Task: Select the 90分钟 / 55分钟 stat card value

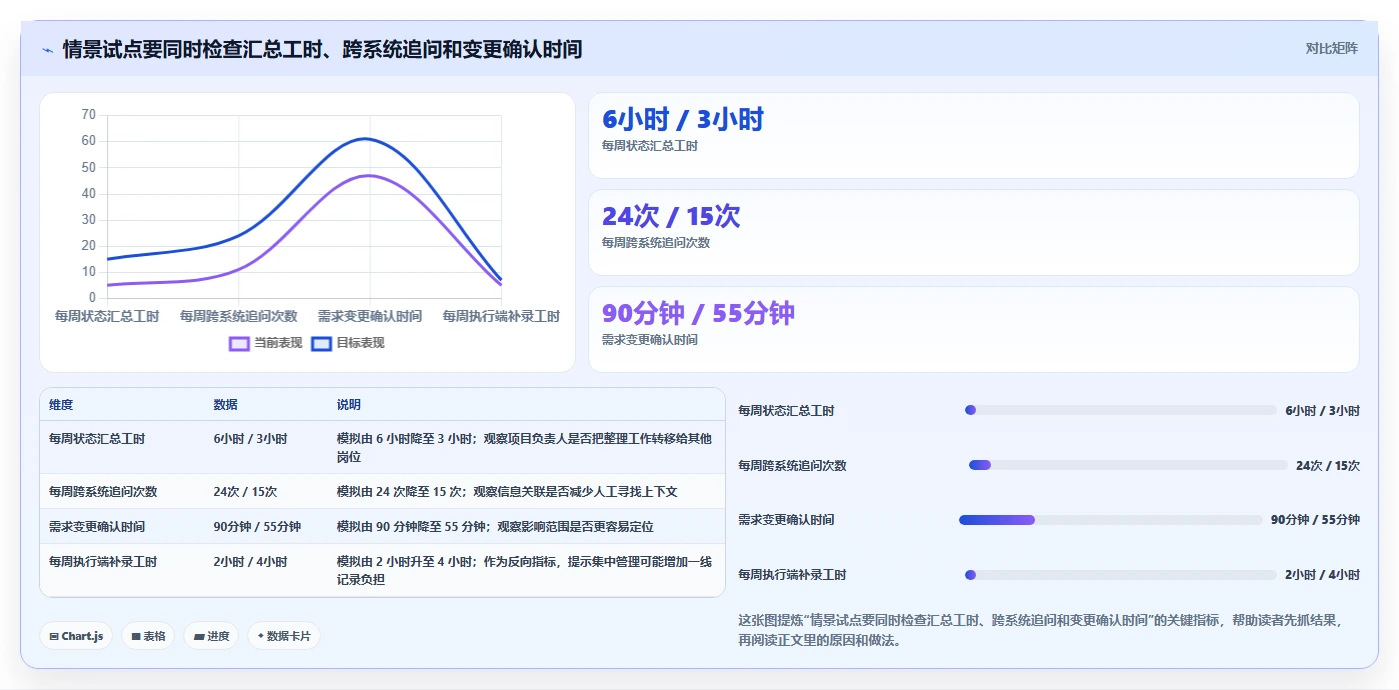Action: [x=698, y=314]
